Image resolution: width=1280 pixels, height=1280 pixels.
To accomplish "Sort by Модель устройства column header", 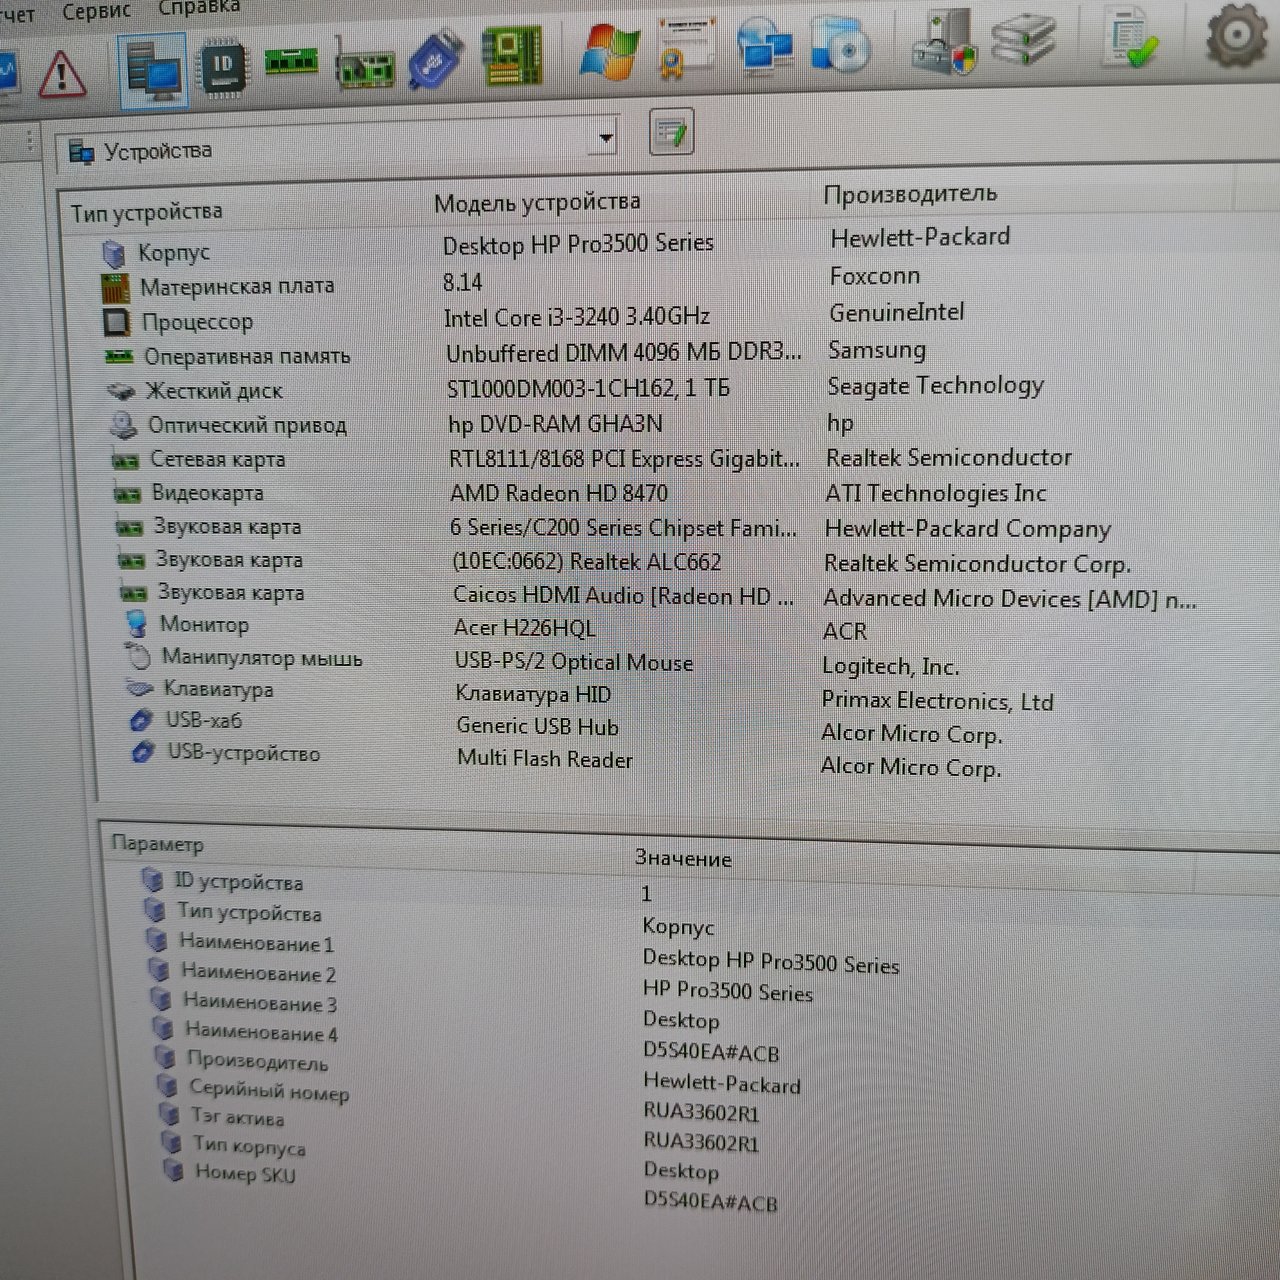I will [x=537, y=202].
